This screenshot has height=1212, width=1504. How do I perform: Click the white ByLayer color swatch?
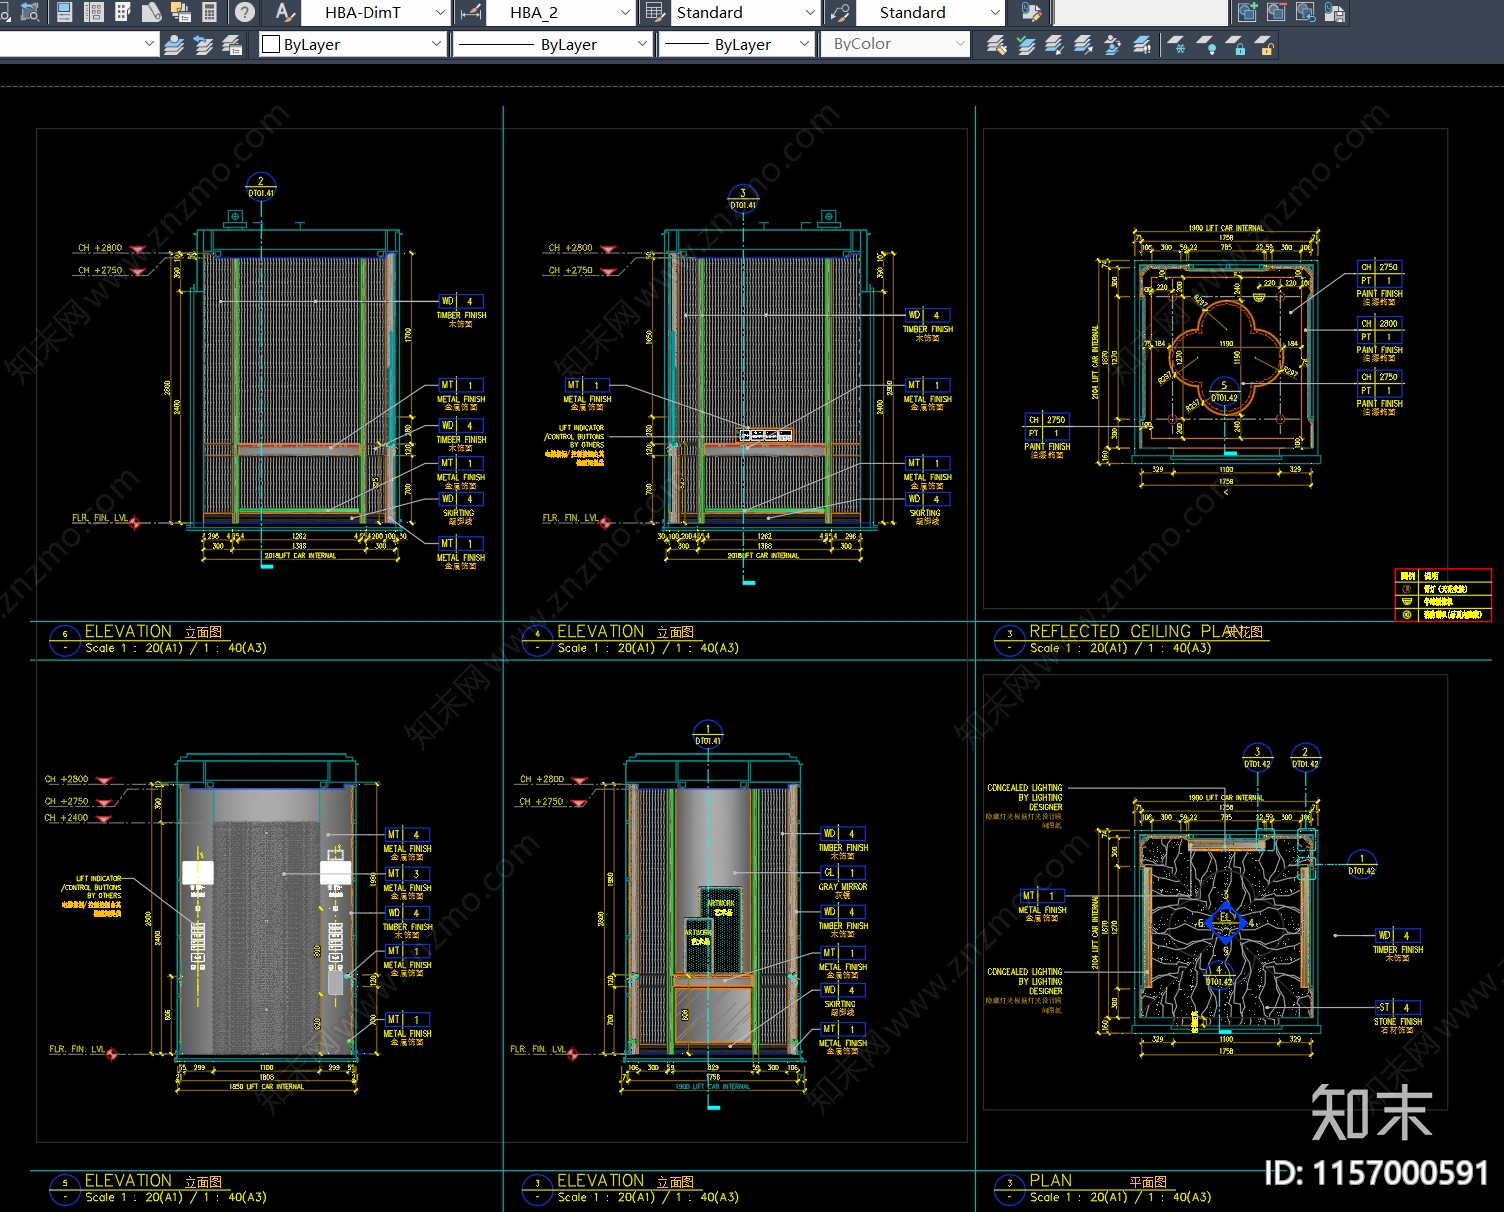point(271,44)
